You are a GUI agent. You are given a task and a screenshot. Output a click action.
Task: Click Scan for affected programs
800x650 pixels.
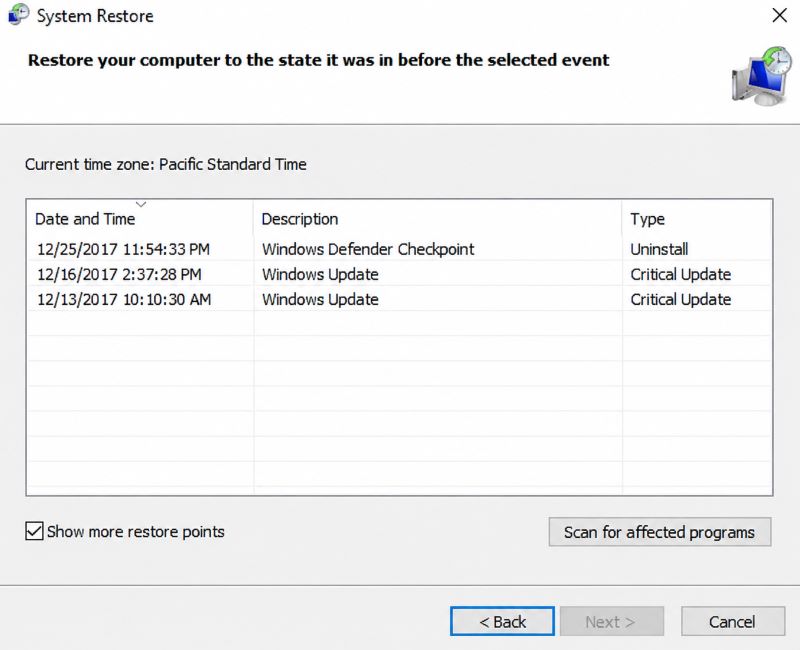pos(660,532)
